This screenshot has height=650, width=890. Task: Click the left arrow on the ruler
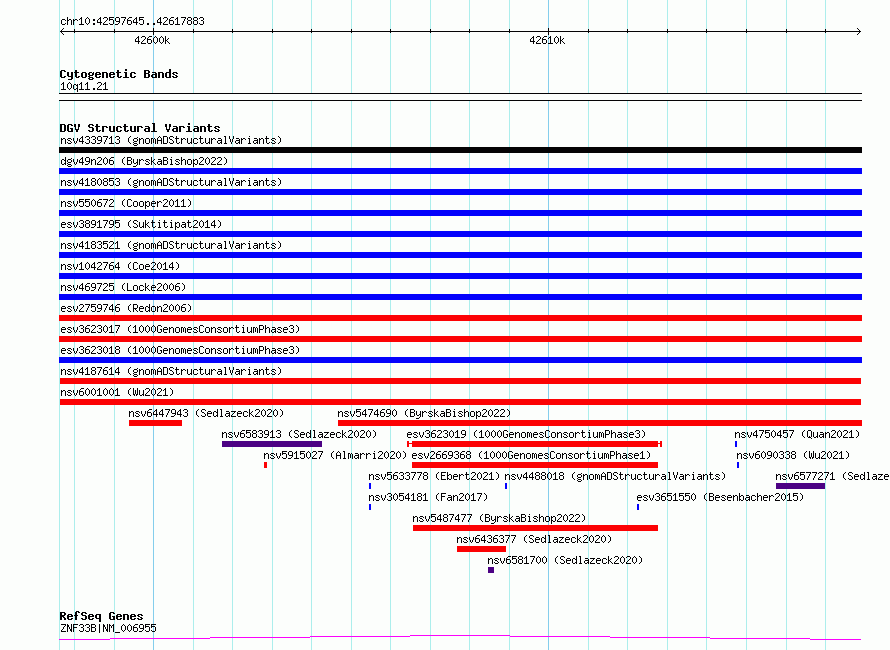(x=63, y=31)
